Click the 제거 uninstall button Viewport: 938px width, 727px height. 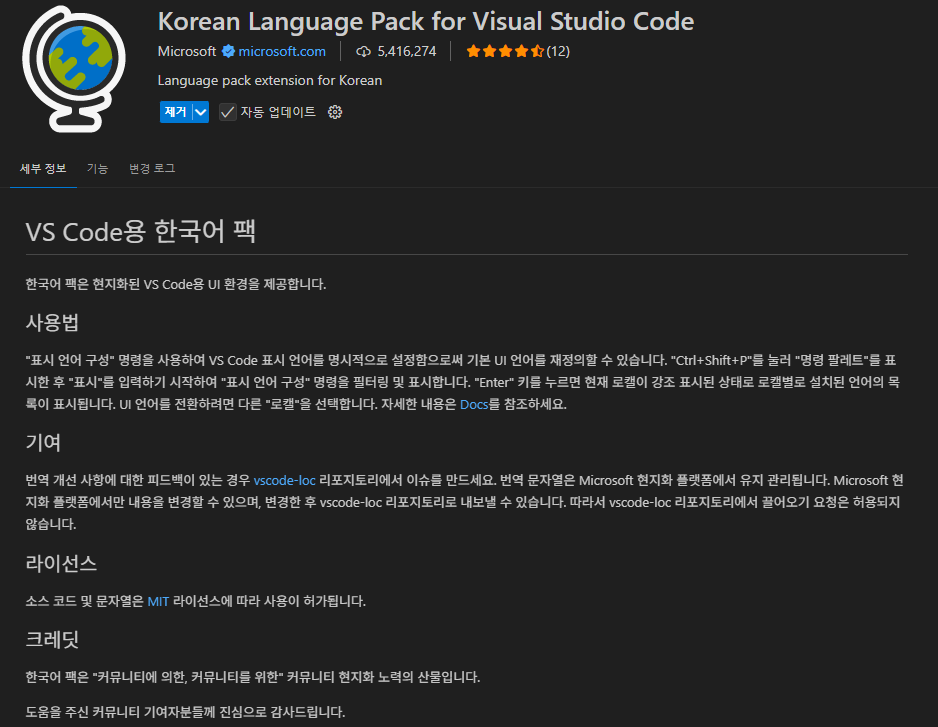(x=176, y=112)
